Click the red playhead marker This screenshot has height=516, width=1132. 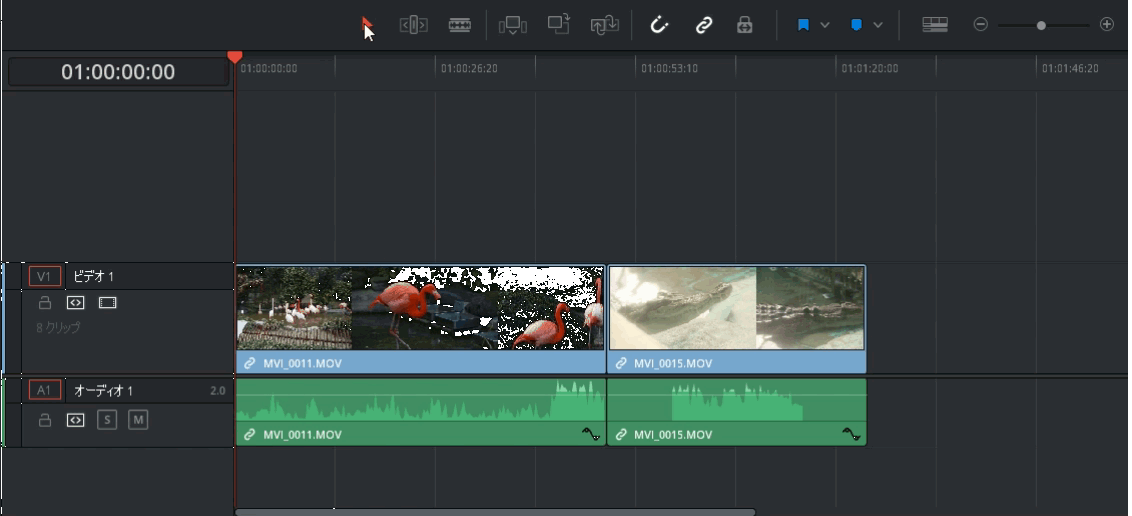pos(235,56)
